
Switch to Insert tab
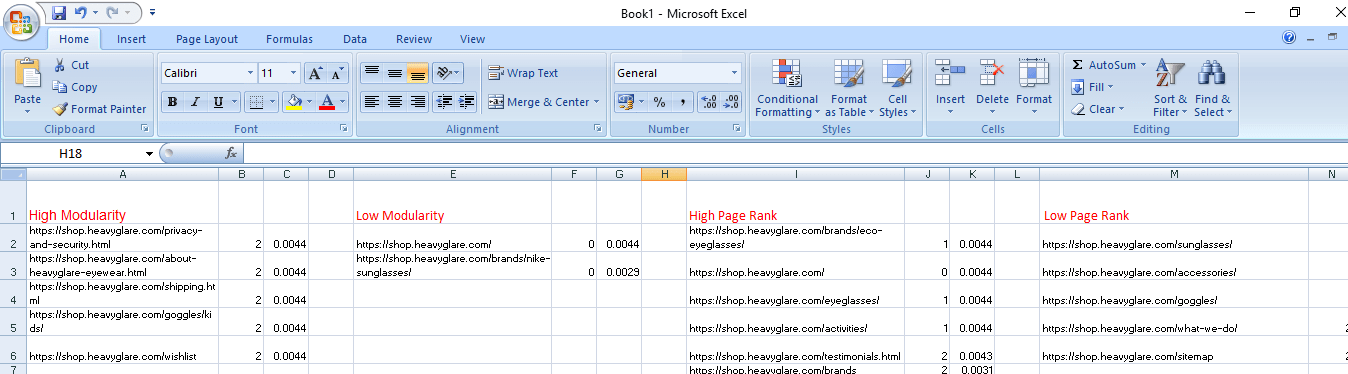[x=131, y=39]
